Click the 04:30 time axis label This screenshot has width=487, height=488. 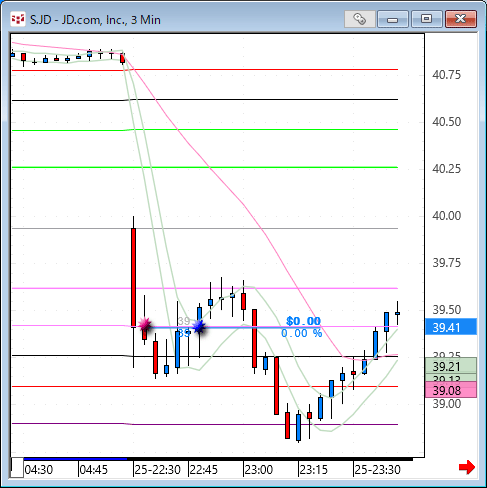point(39,470)
